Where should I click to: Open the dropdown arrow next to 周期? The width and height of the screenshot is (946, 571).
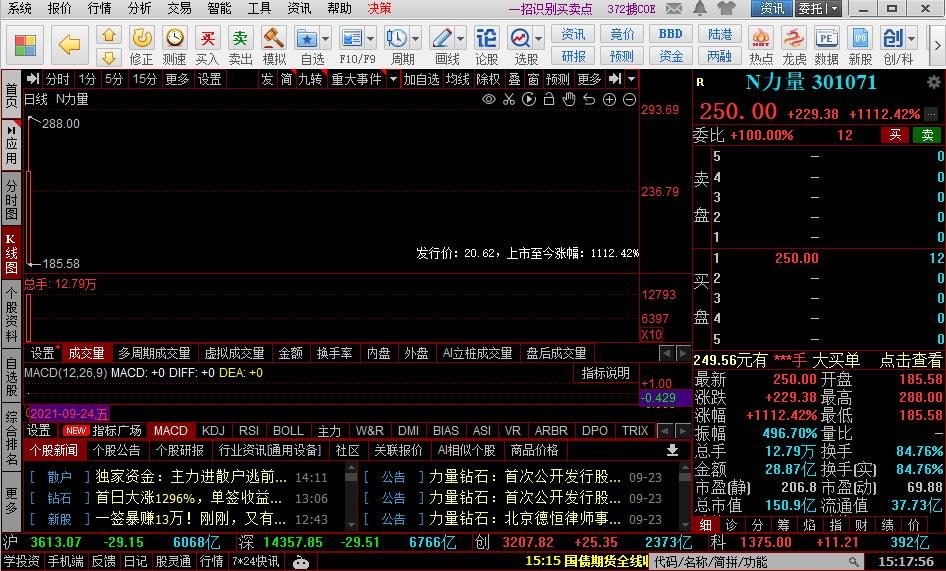tap(416, 39)
